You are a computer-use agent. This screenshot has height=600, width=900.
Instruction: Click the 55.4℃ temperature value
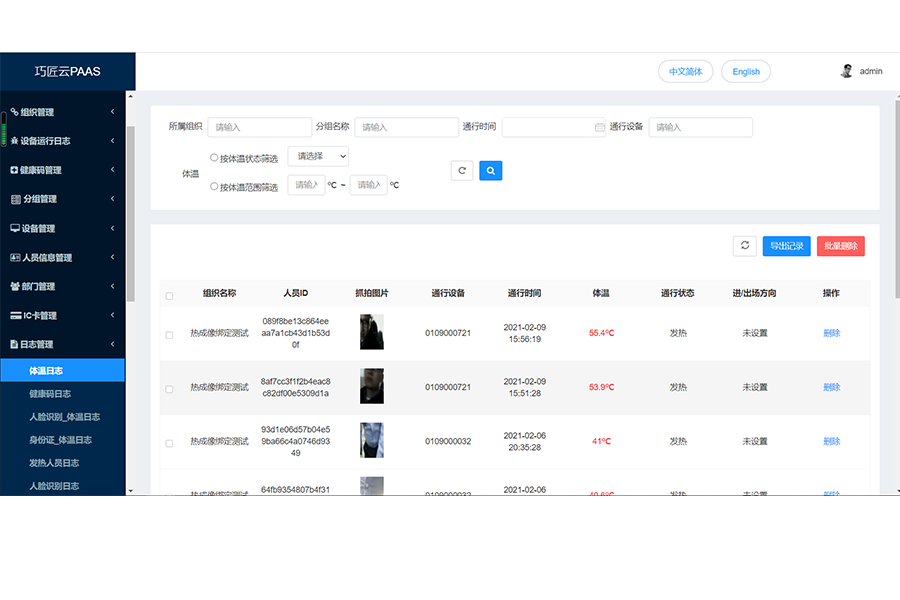pos(601,333)
